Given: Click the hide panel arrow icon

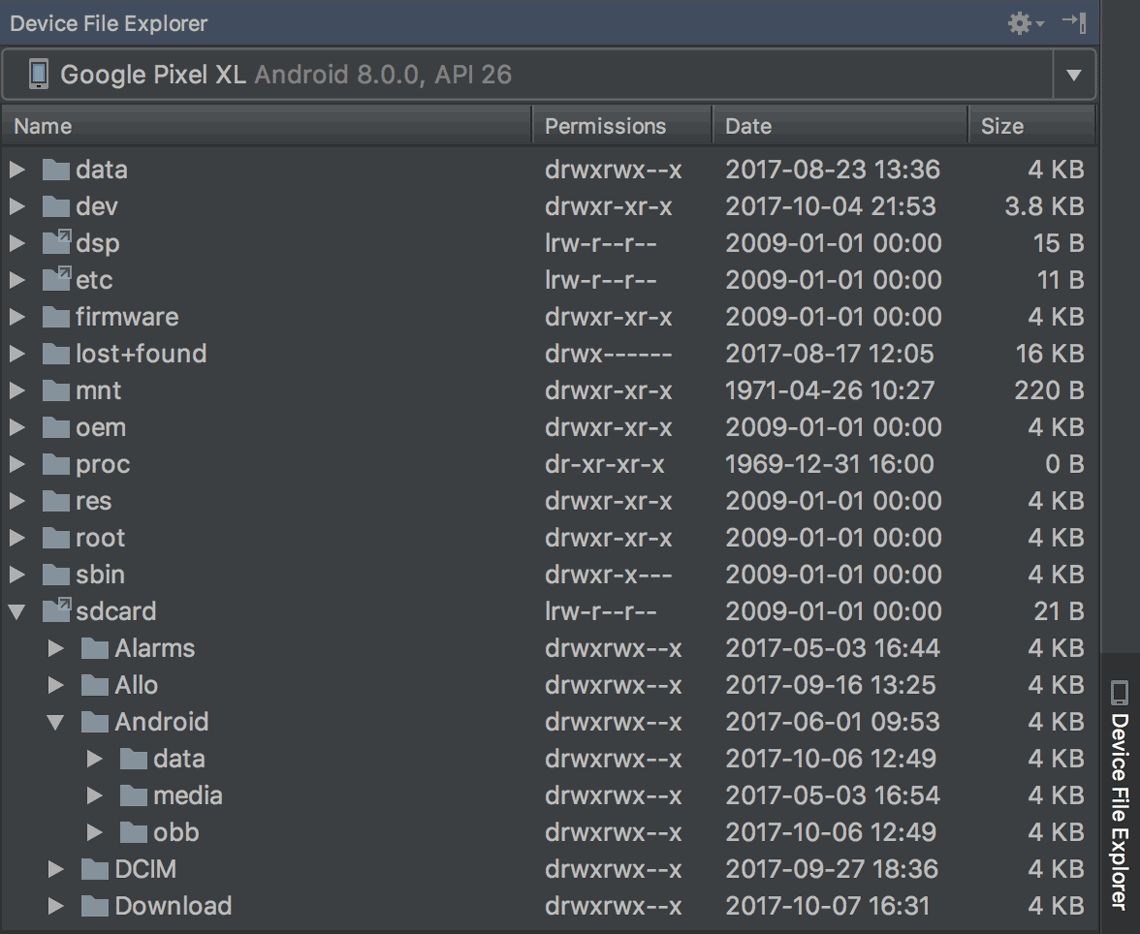Looking at the screenshot, I should (1074, 22).
